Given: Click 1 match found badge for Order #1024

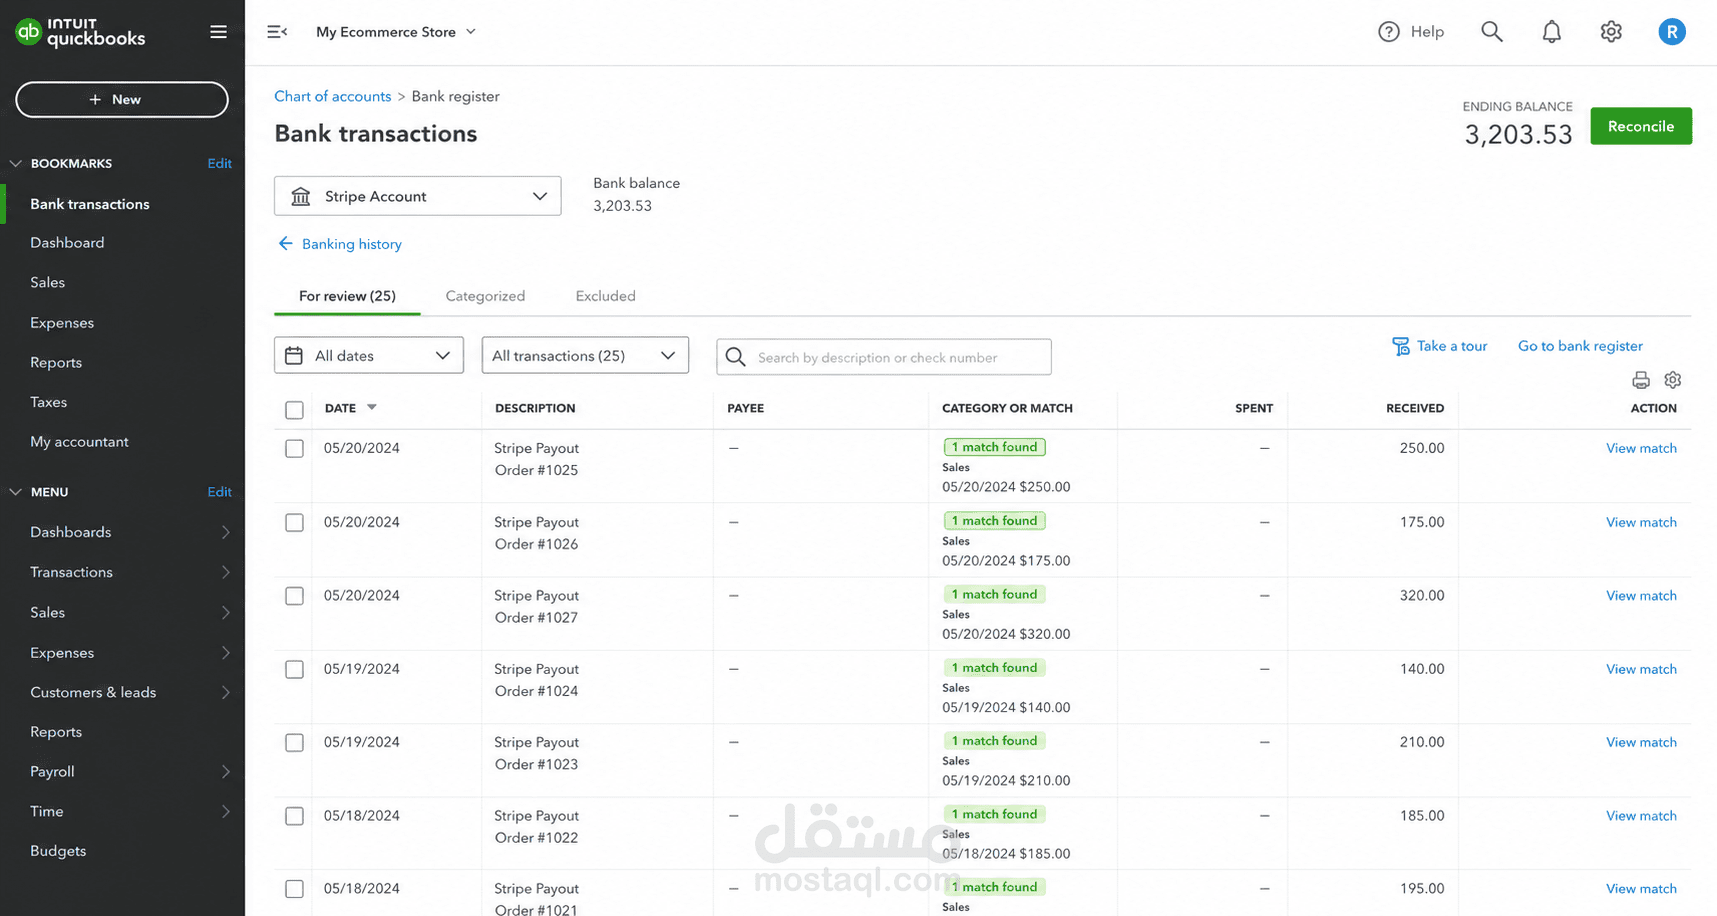Looking at the screenshot, I should [x=994, y=668].
